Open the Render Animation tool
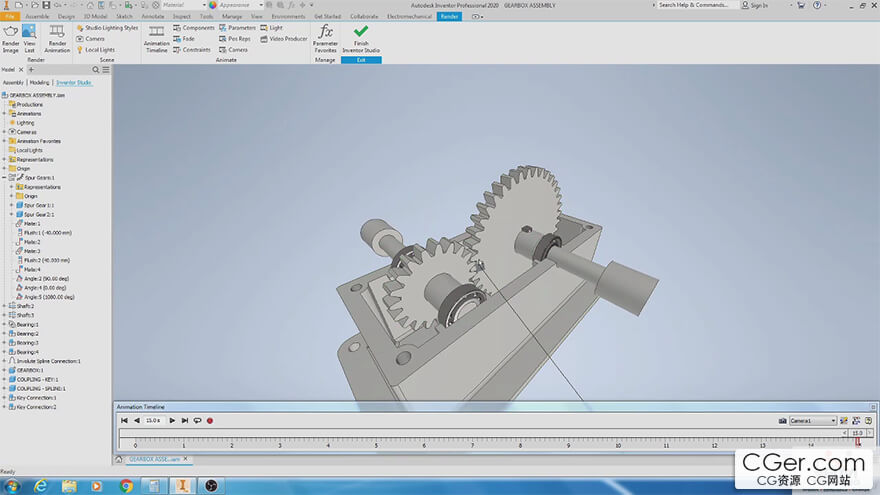The width and height of the screenshot is (880, 495). (58, 32)
